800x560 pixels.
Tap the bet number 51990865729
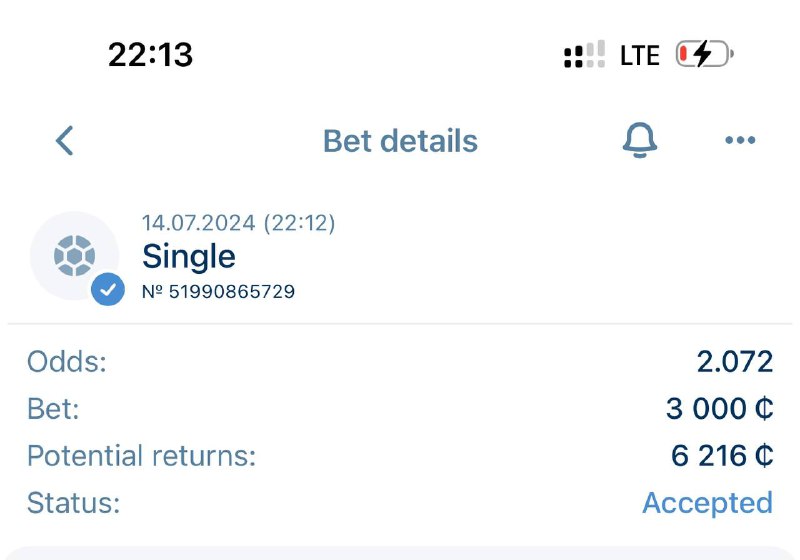pos(218,292)
